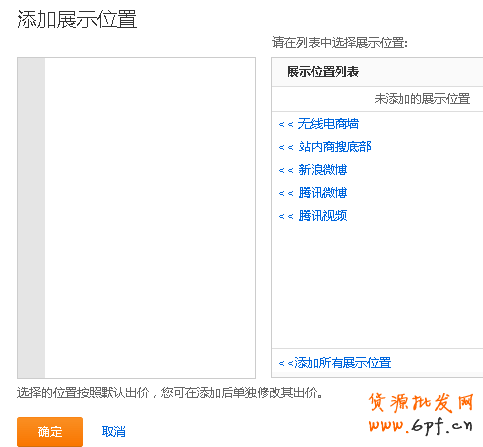The height and width of the screenshot is (447, 483).
Task: Click the 未添加的展示位置 column heading
Action: coord(422,99)
